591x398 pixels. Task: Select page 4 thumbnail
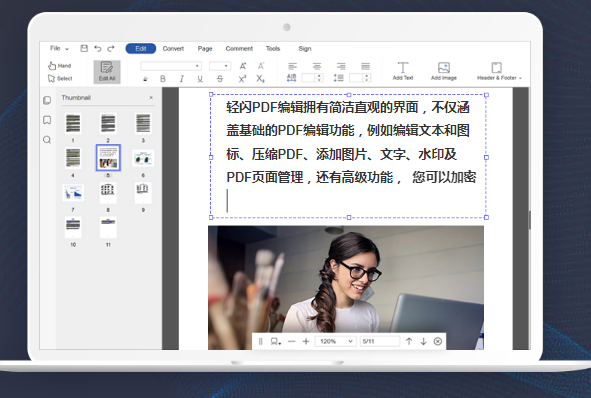point(73,158)
